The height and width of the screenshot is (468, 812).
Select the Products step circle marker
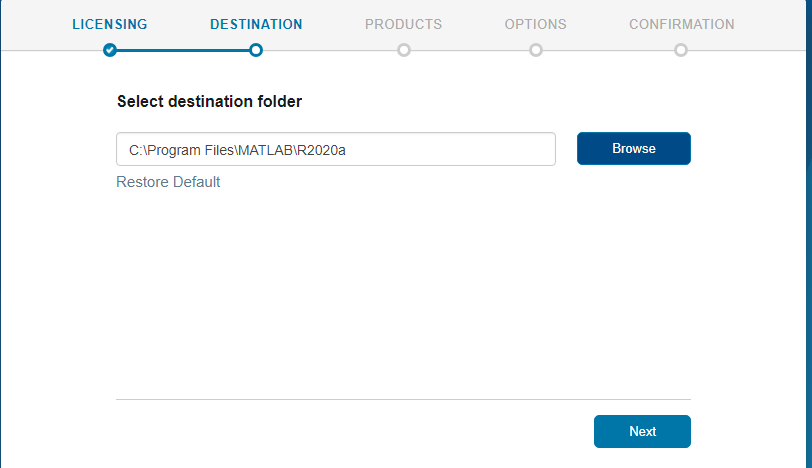click(403, 50)
